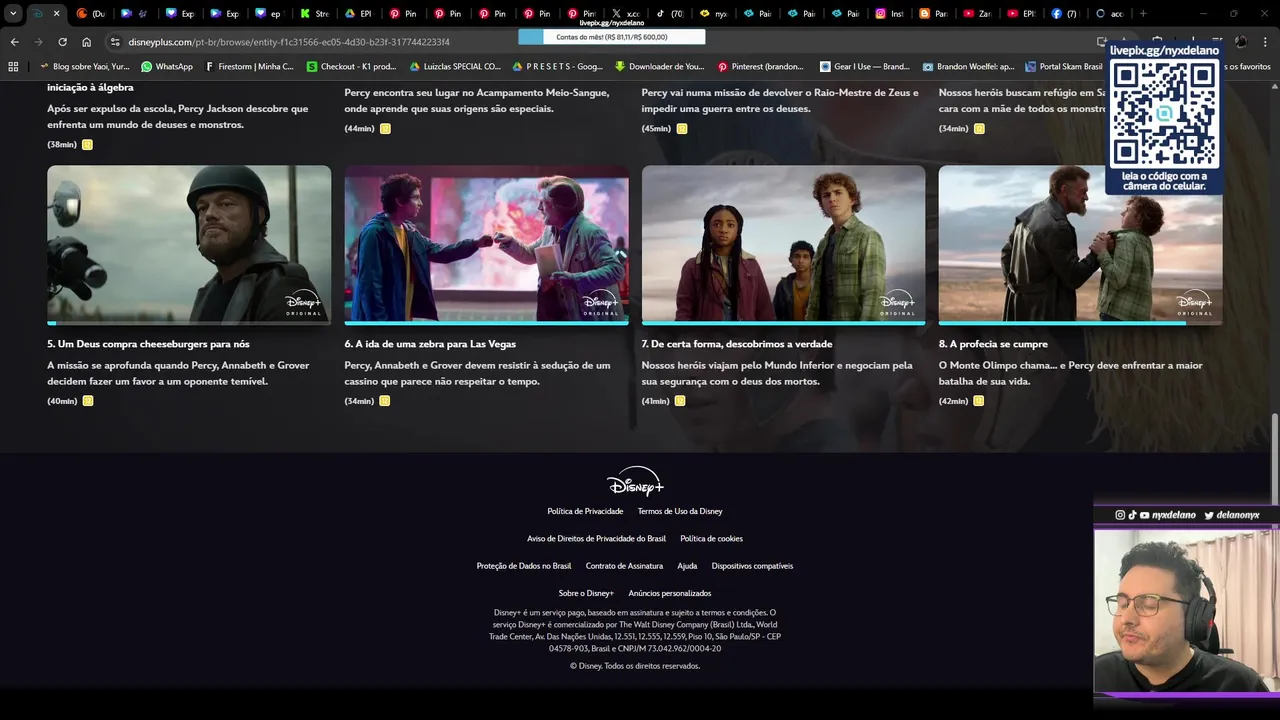
Task: Click the rating badge next to 38min
Action: coord(87,145)
